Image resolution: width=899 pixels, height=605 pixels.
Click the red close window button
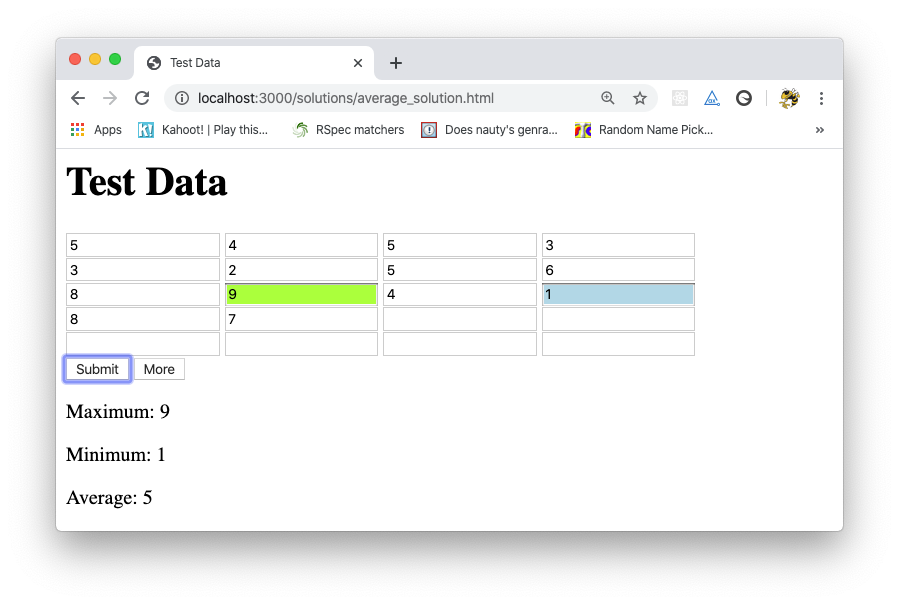pyautogui.click(x=75, y=59)
